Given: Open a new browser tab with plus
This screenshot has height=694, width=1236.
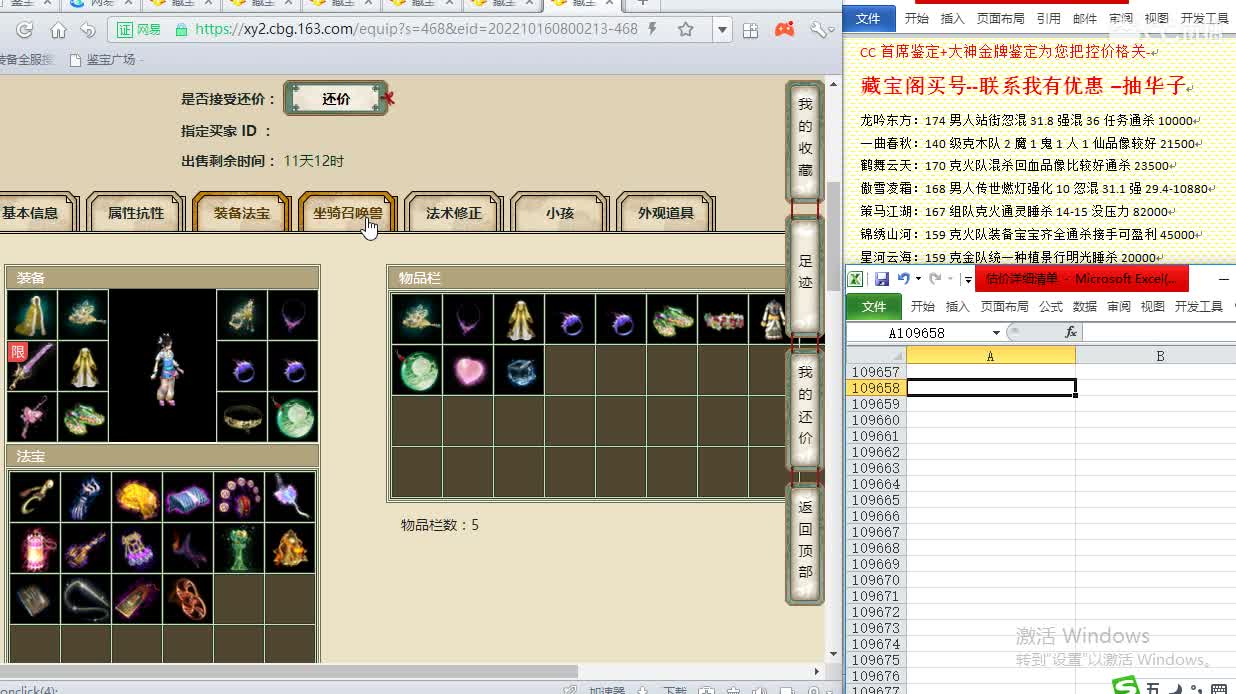Looking at the screenshot, I should (643, 4).
